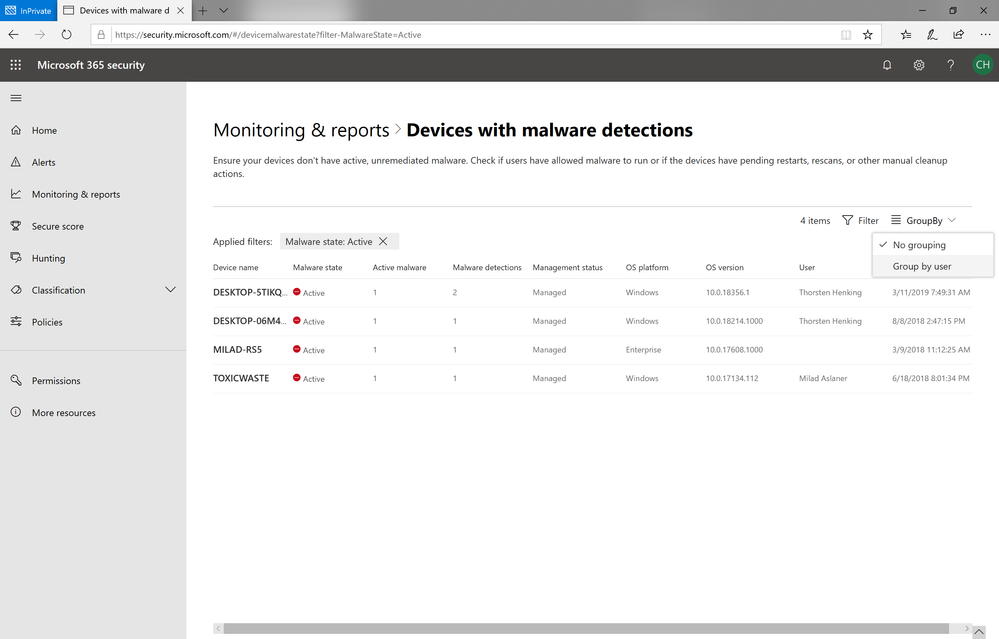
Task: Click Active status icon for TOXICWASTE
Action: coord(296,378)
